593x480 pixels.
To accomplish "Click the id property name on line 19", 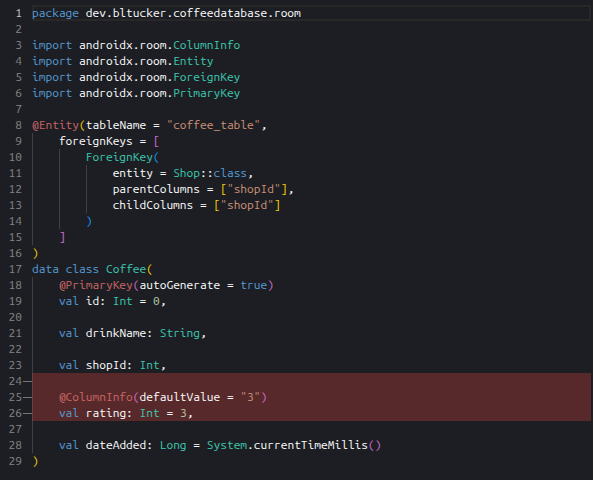I will tap(93, 301).
